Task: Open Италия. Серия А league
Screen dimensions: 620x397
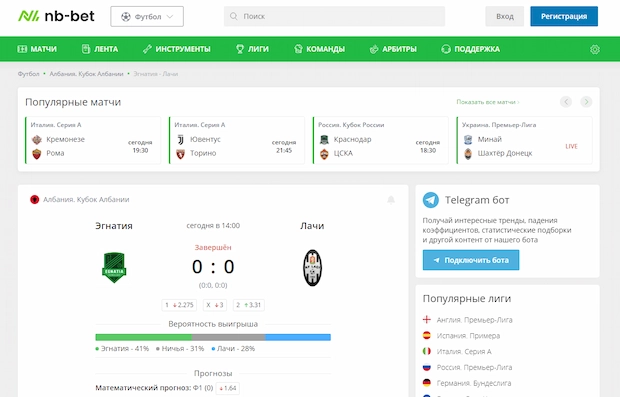Action: coord(464,352)
